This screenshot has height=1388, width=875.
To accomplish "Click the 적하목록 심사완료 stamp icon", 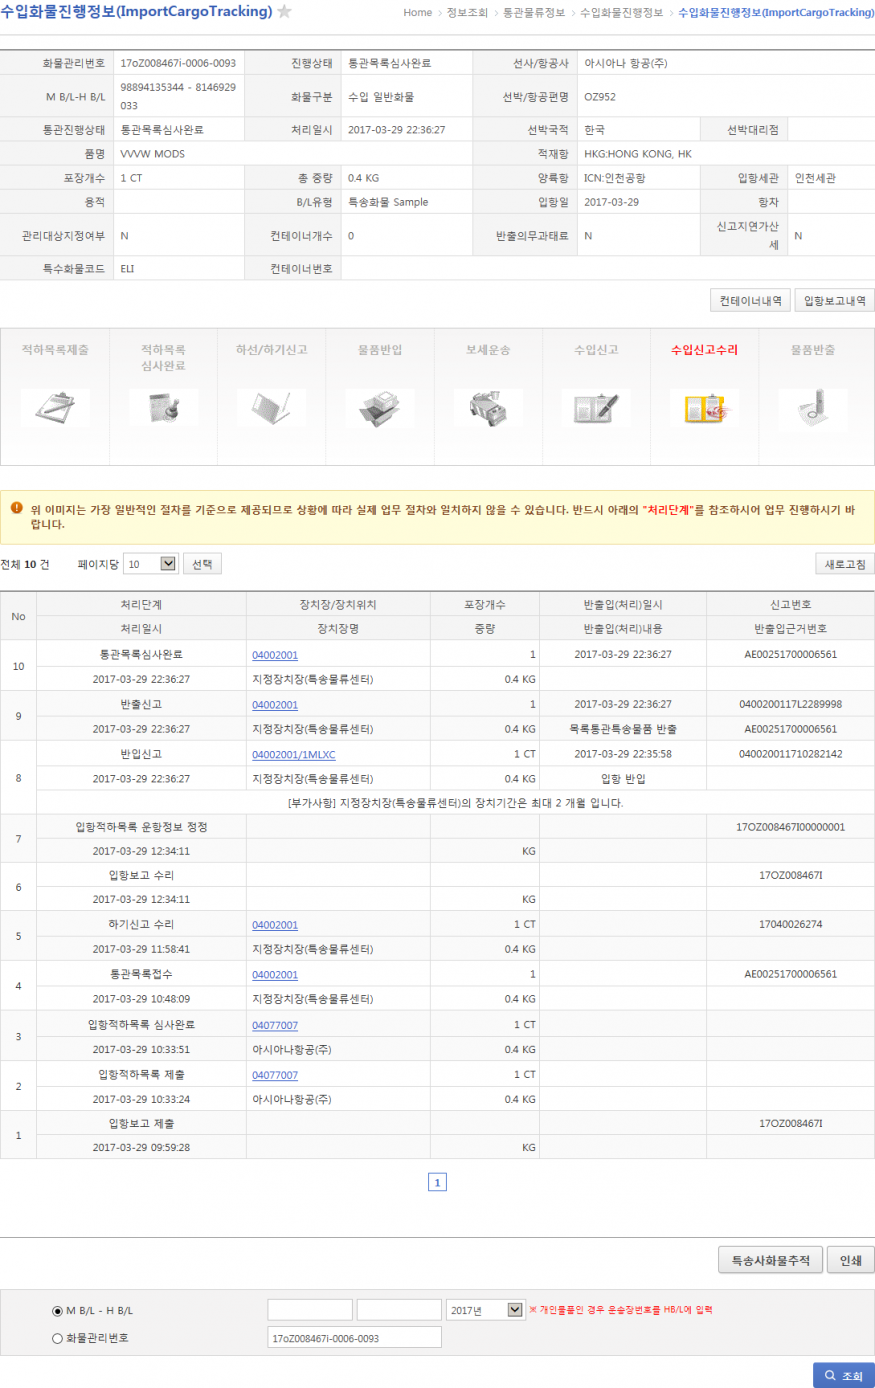I will (x=163, y=407).
